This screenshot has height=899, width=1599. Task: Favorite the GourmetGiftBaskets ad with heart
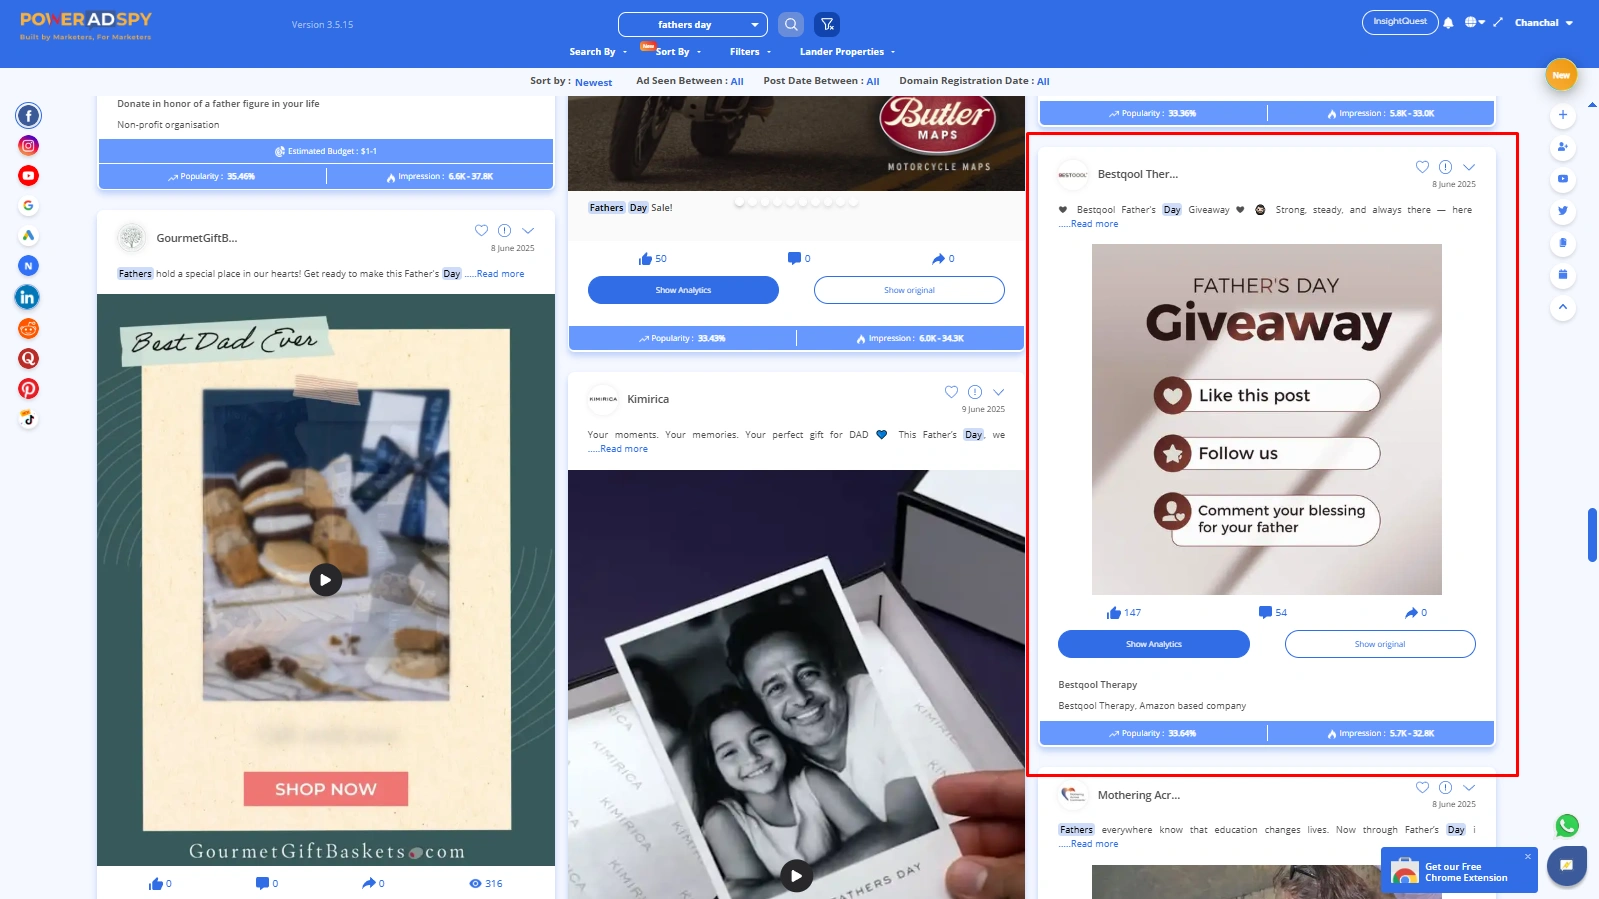click(x=481, y=230)
